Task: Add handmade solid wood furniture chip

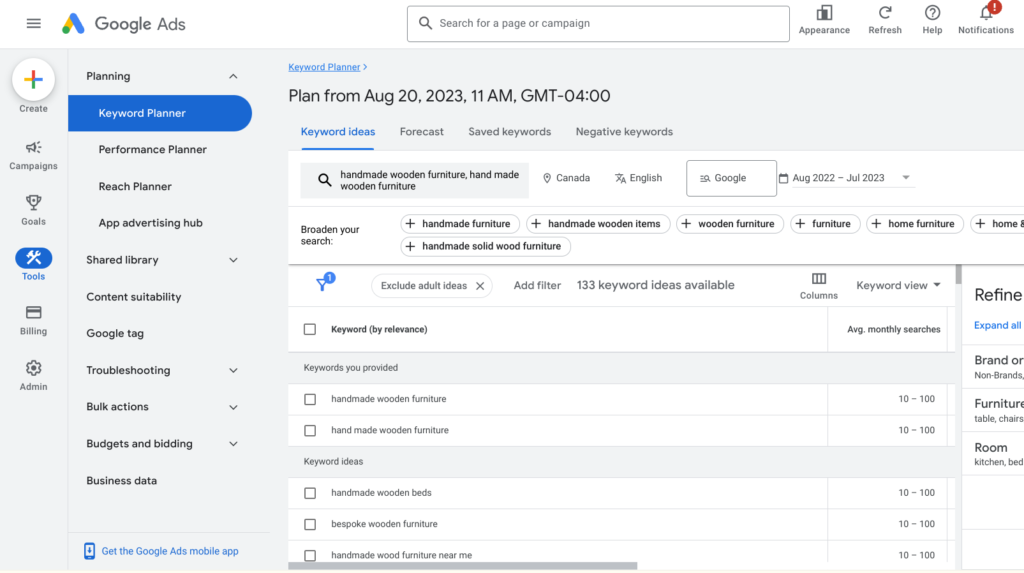Action: [485, 246]
